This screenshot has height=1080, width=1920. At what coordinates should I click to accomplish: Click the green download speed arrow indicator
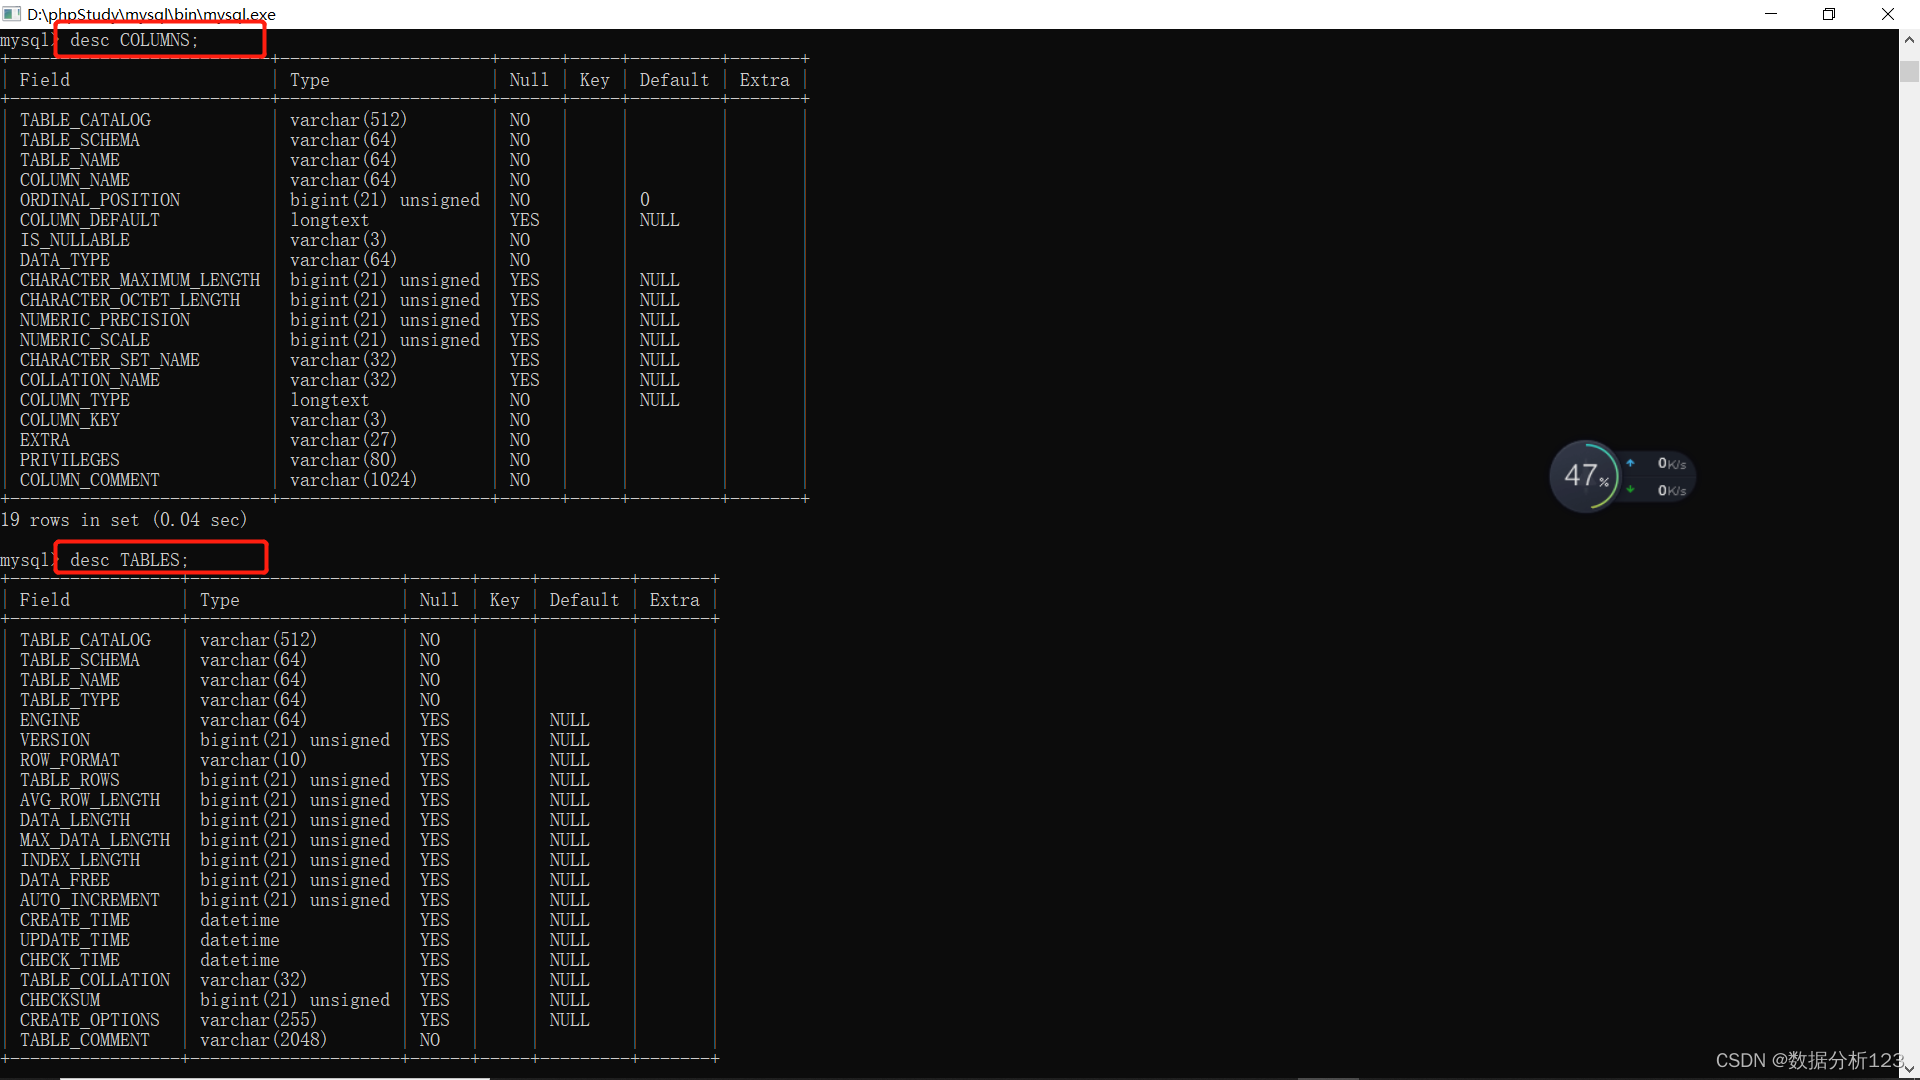coord(1630,490)
